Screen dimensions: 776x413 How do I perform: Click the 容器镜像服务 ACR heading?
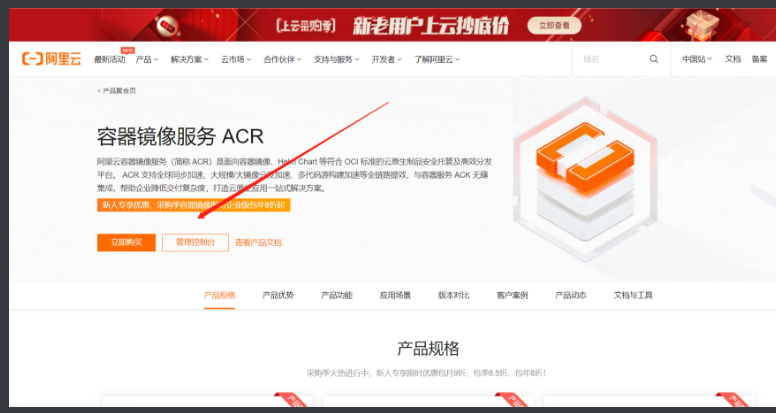coord(180,137)
